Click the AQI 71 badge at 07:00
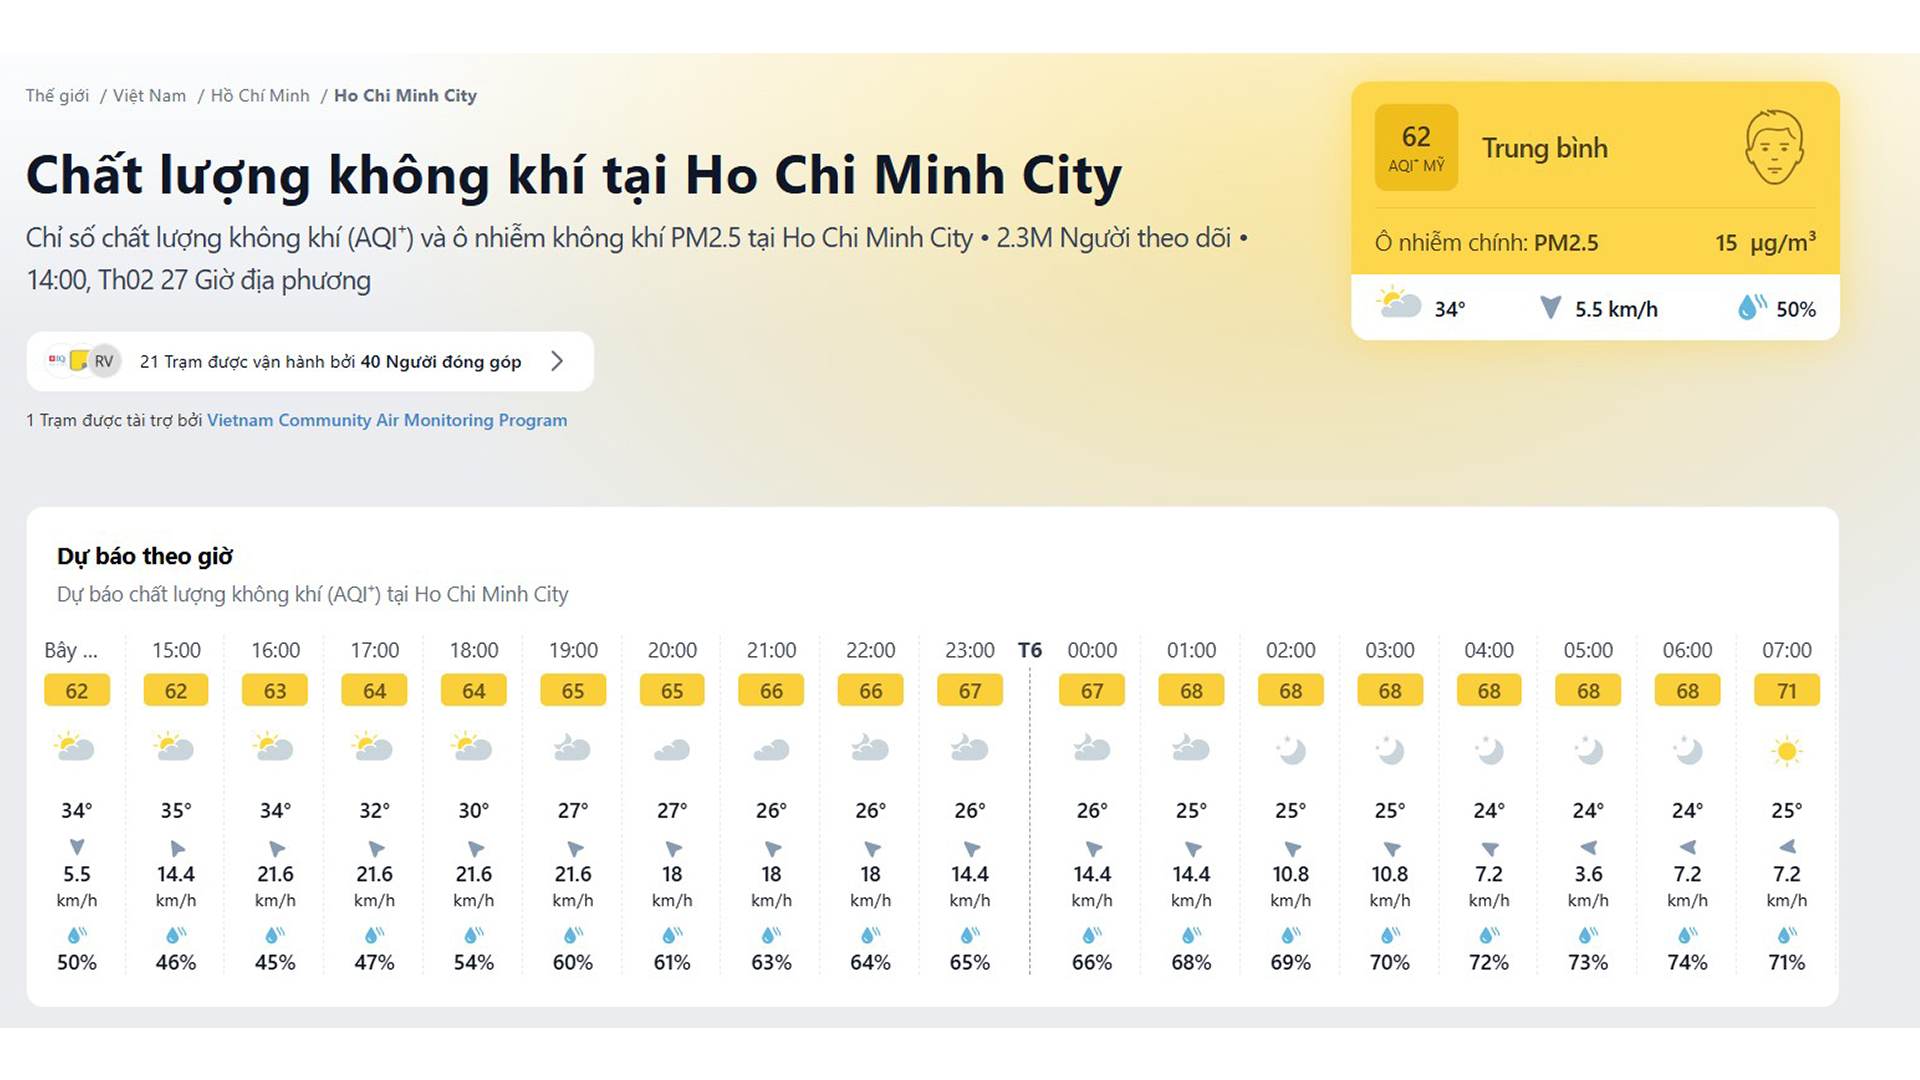The width and height of the screenshot is (1920, 1080). (1786, 691)
